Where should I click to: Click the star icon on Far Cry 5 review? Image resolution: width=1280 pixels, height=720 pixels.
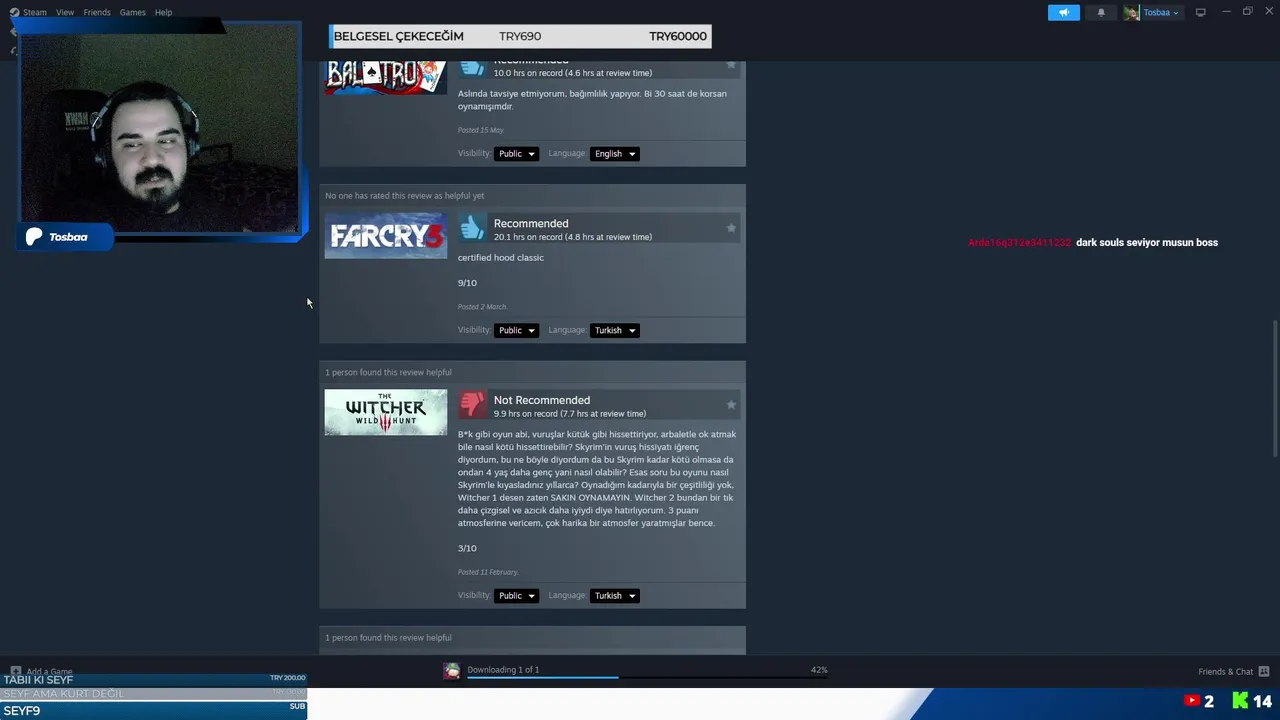[x=731, y=228]
